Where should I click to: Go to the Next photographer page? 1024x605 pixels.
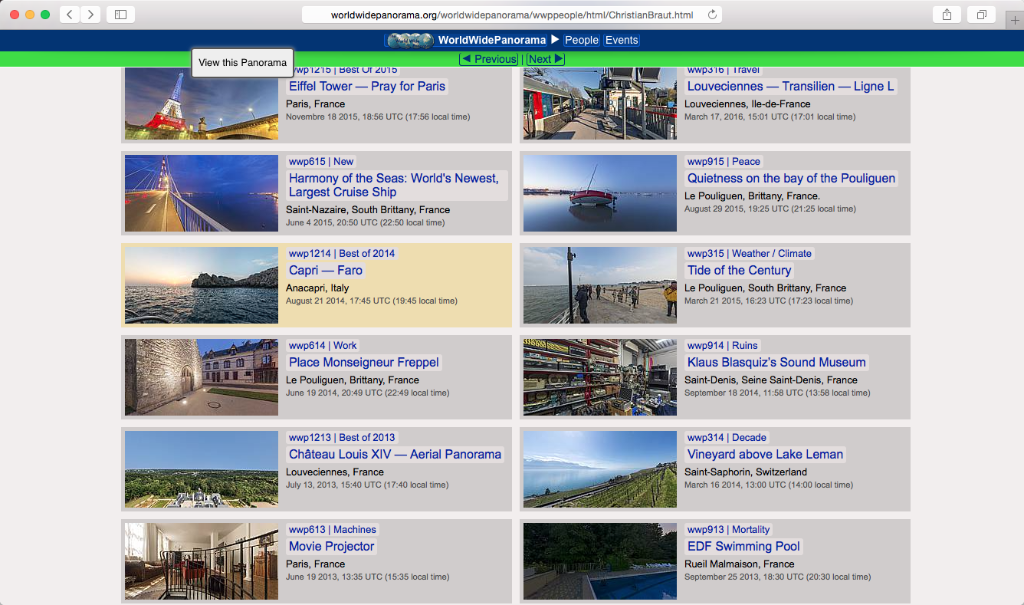pos(545,59)
